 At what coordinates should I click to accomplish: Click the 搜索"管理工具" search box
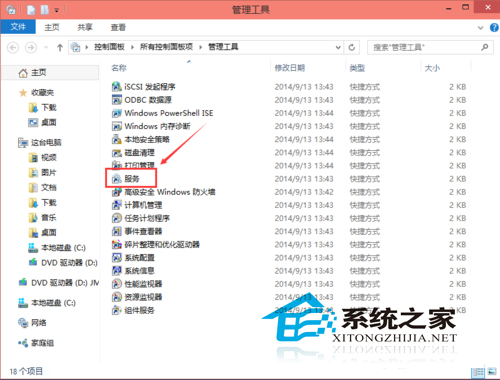[x=424, y=47]
